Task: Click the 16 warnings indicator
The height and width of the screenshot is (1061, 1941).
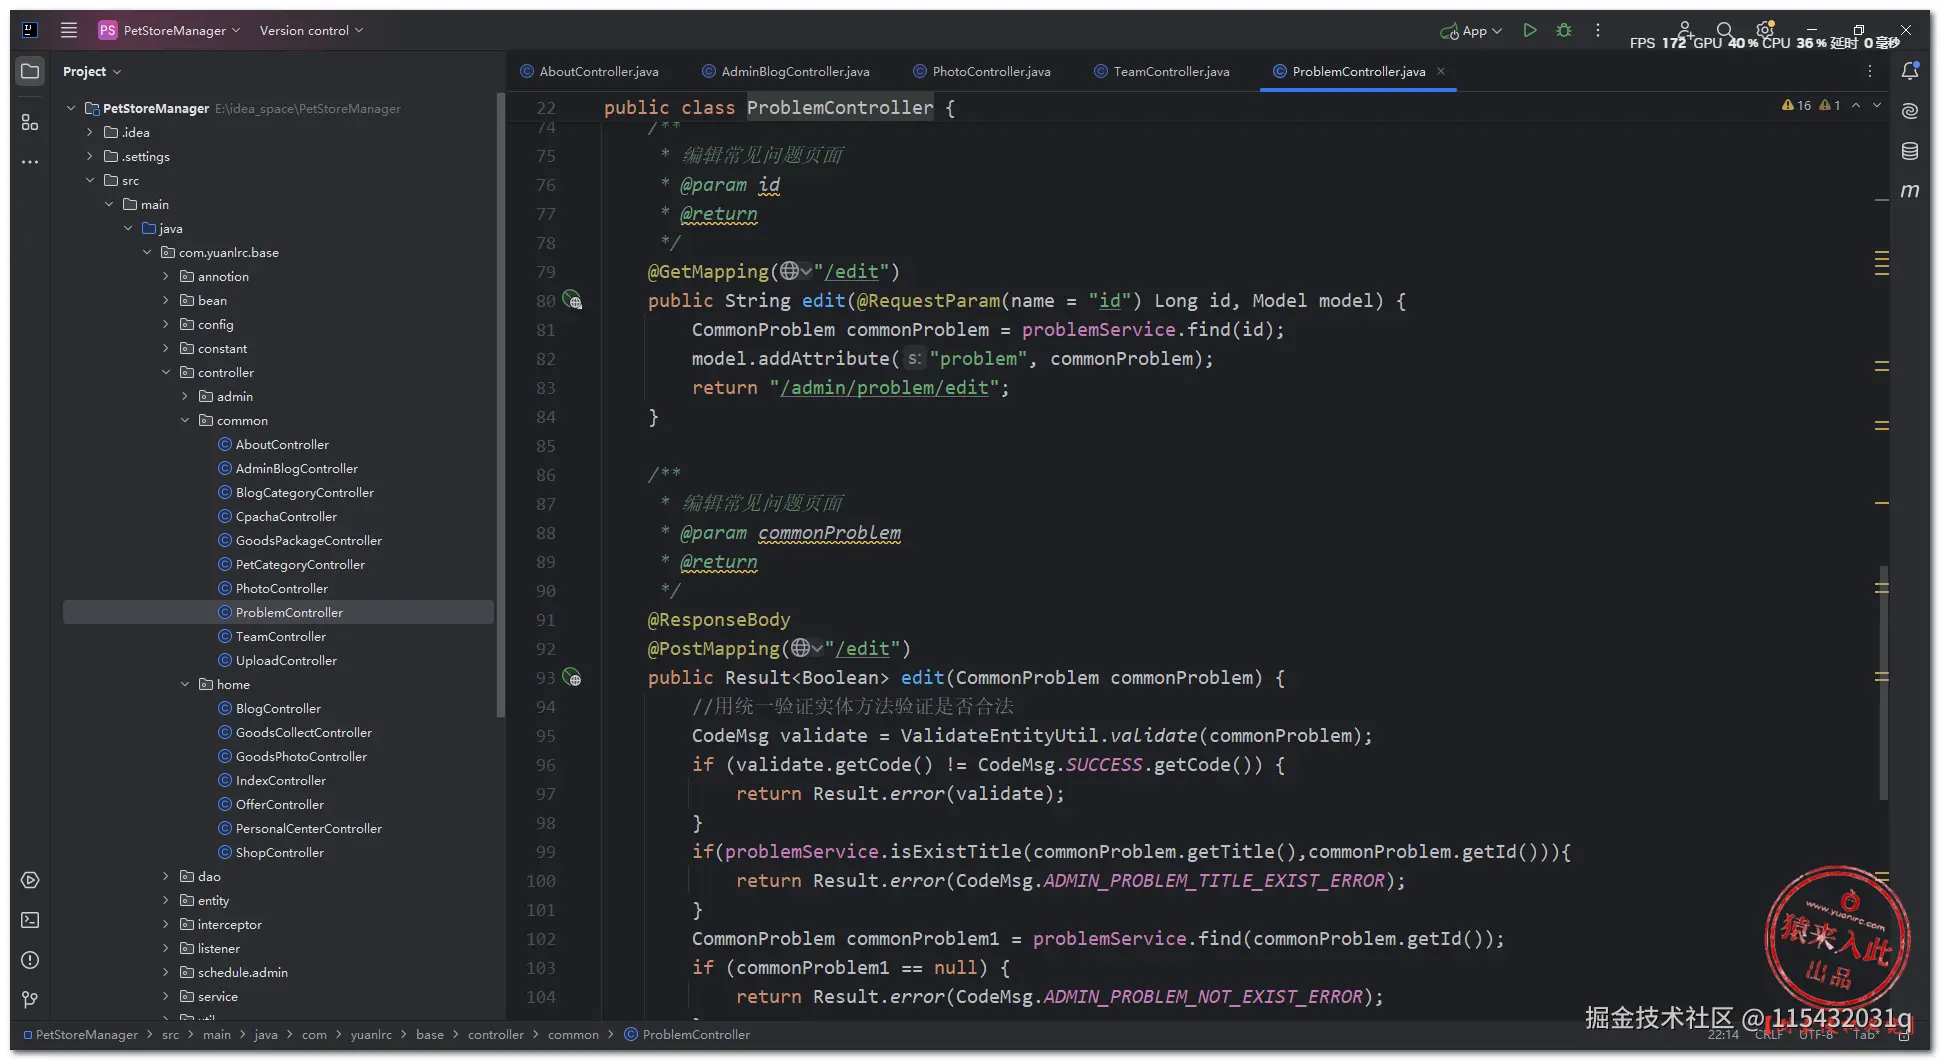Action: pyautogui.click(x=1797, y=105)
